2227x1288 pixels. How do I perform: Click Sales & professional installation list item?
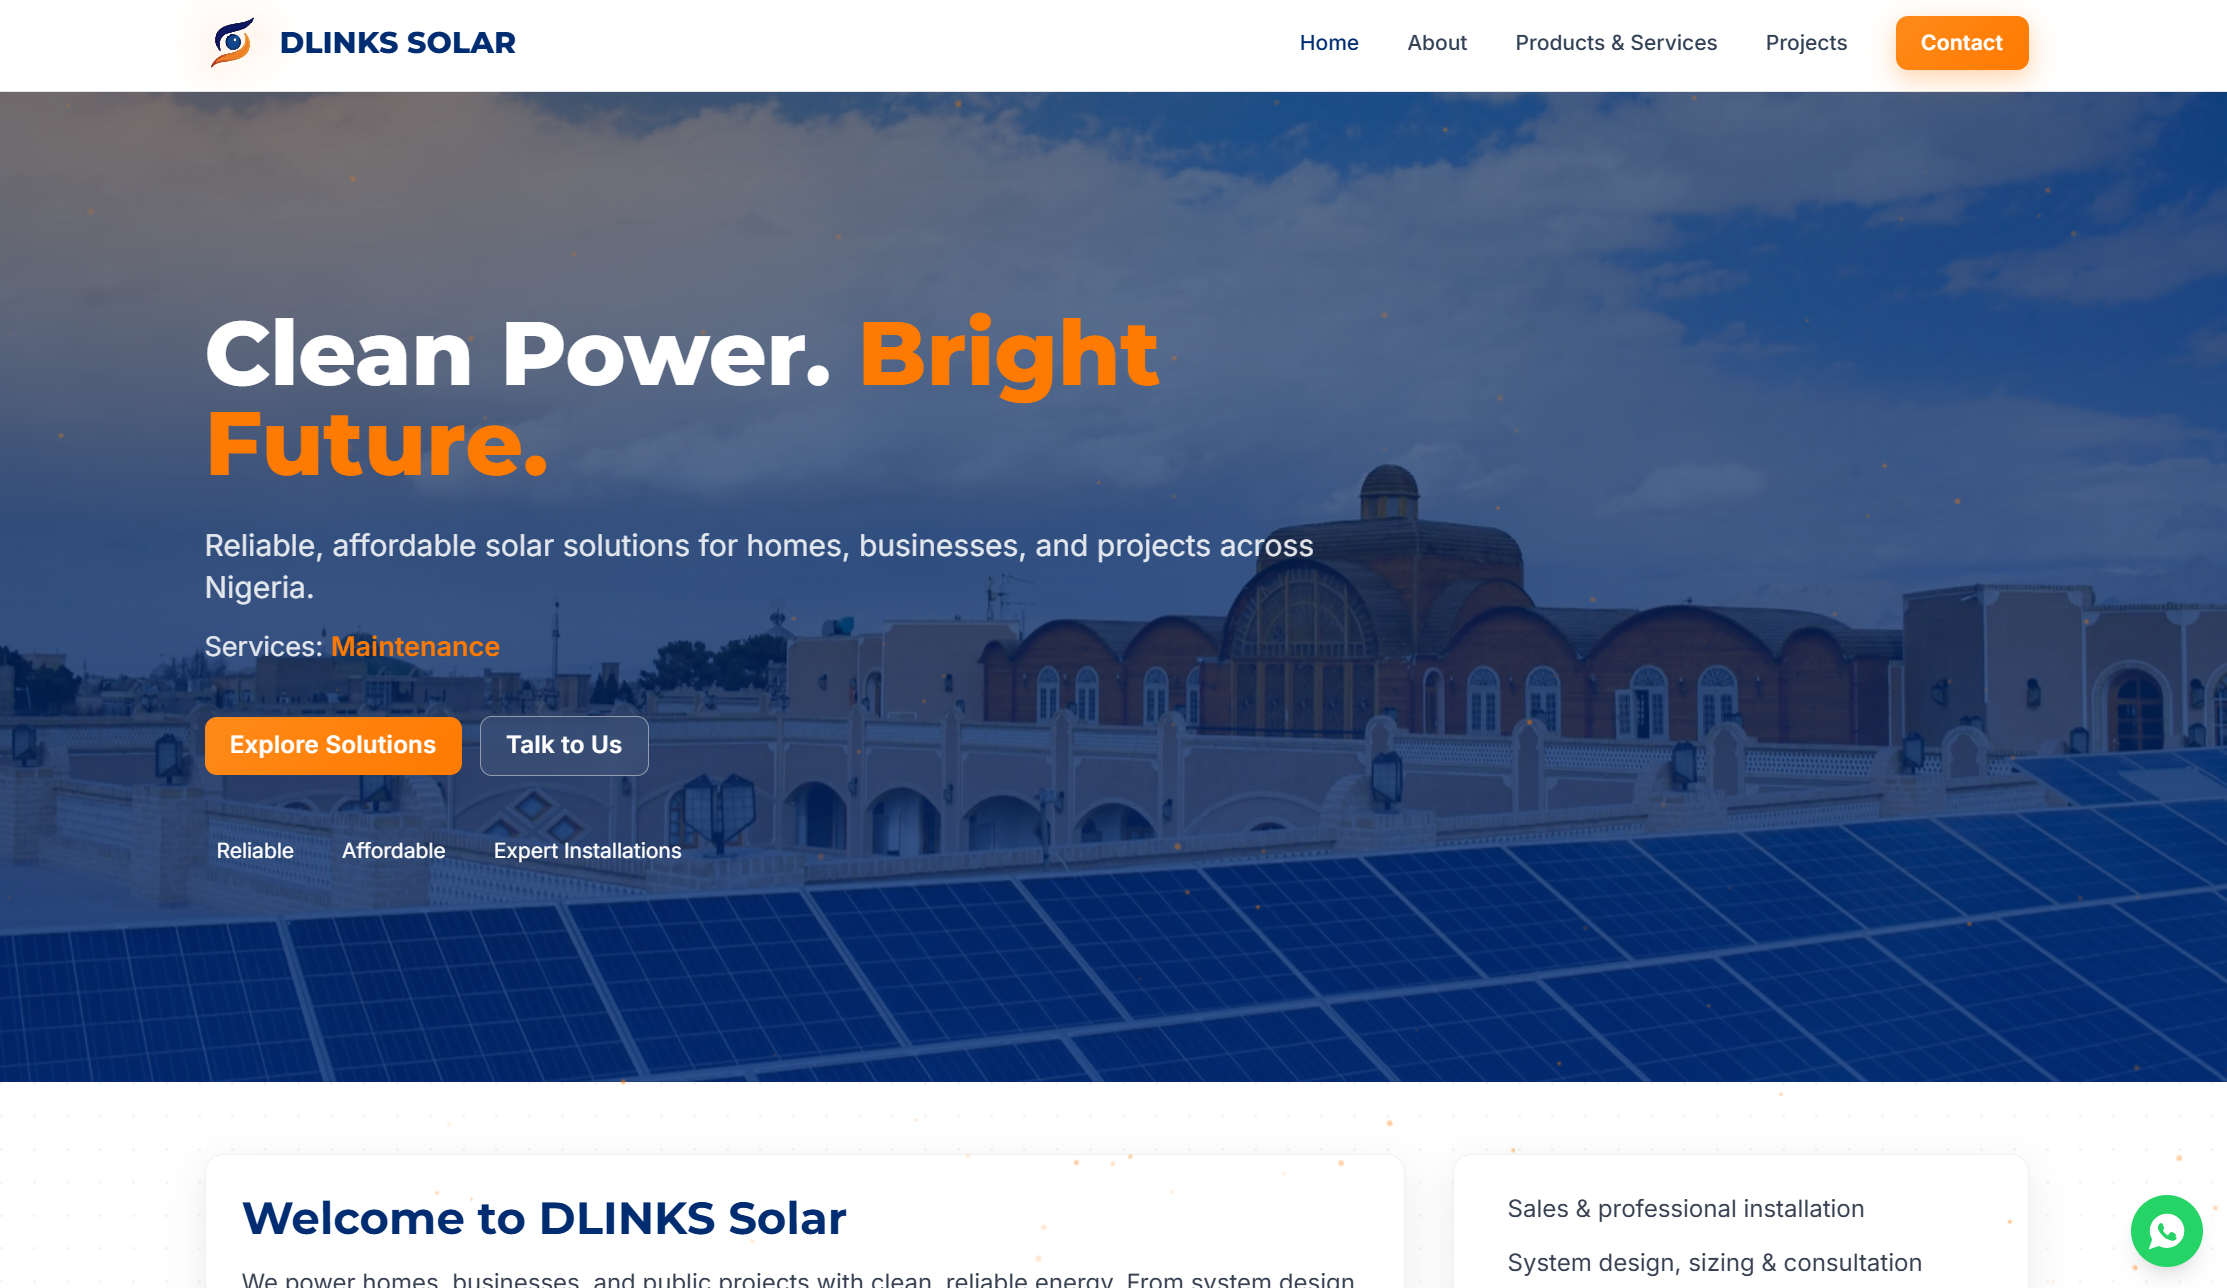pos(1685,1209)
